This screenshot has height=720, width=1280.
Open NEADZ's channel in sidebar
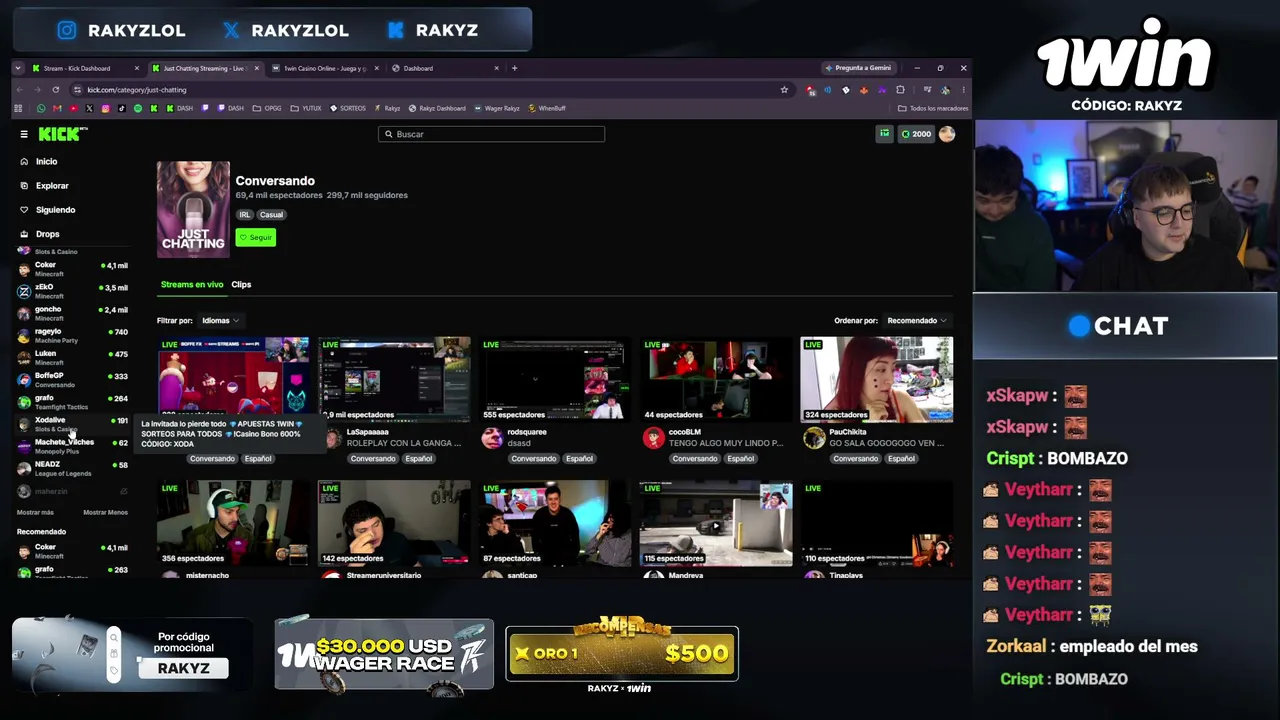point(73,468)
